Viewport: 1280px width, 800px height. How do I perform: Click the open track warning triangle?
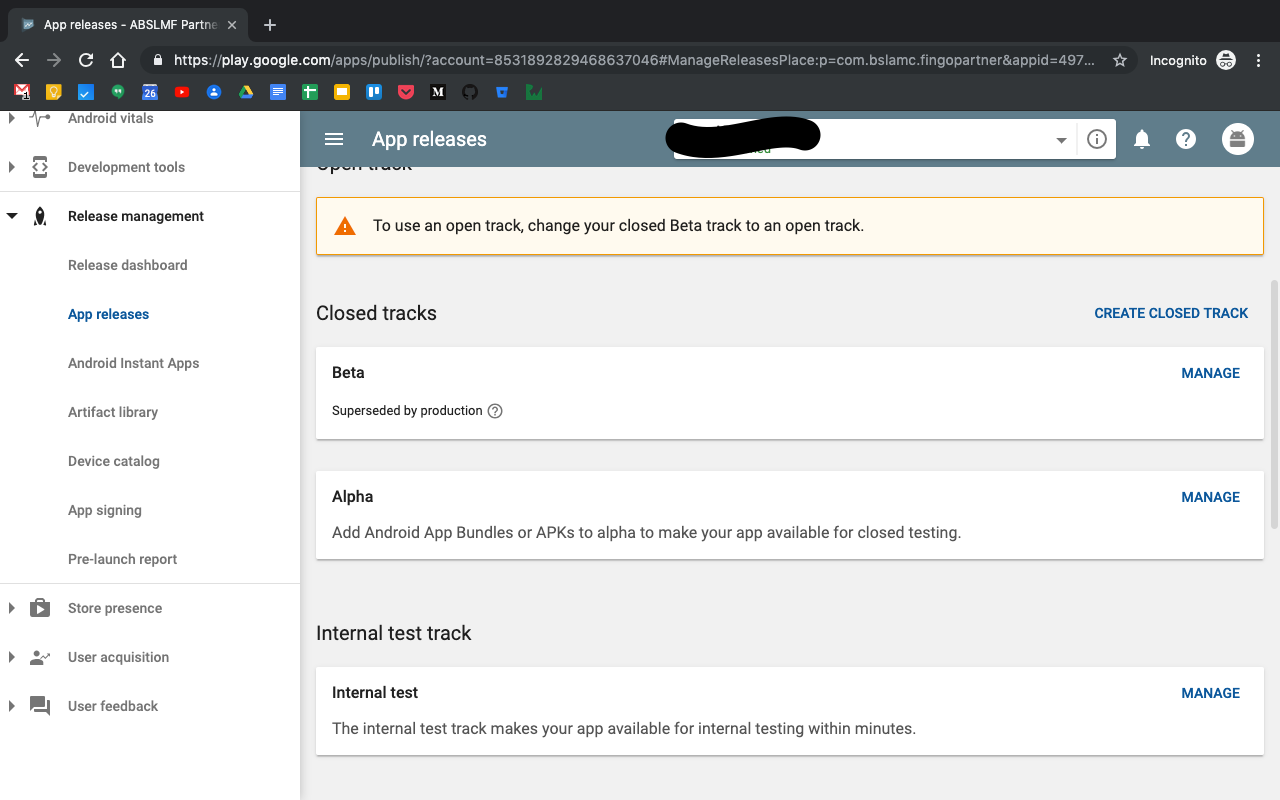coord(345,226)
